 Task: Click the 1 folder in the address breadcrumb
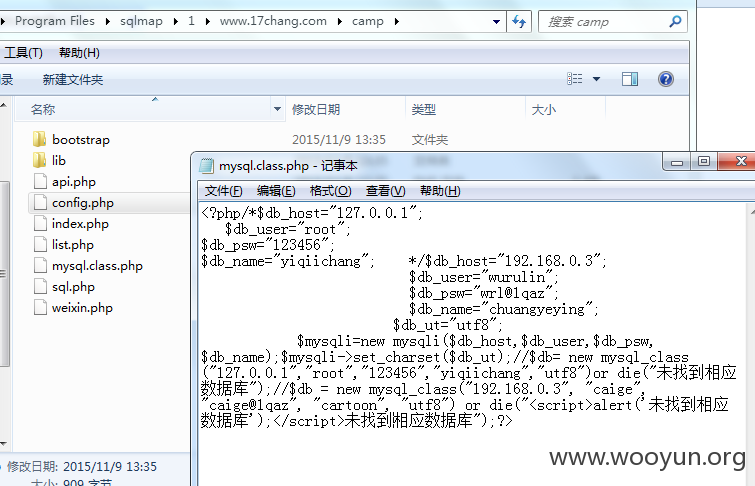(191, 21)
